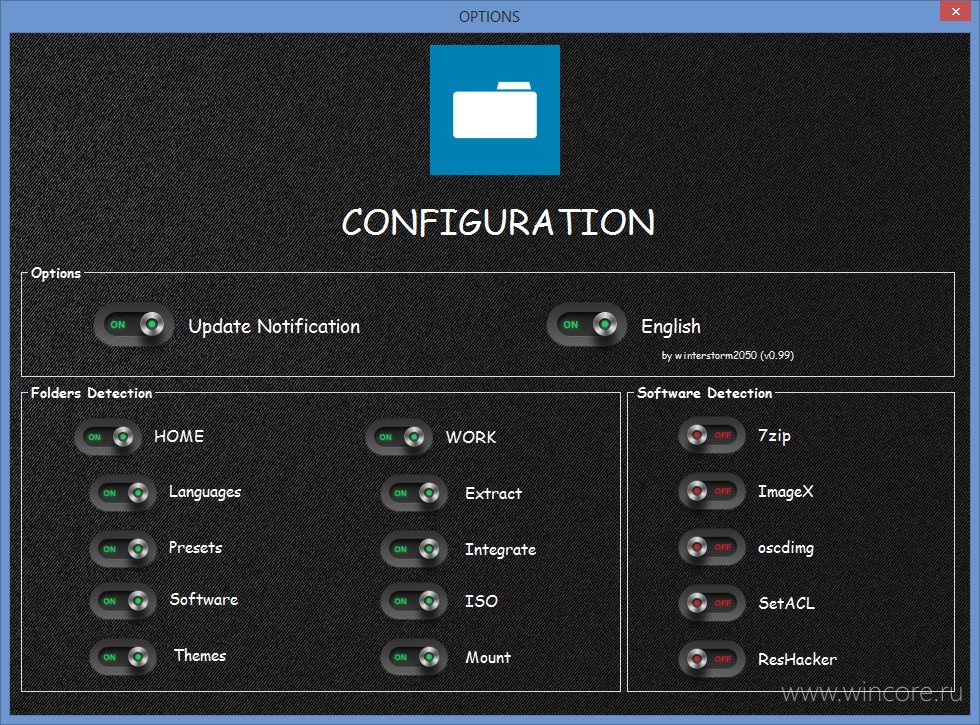Click the Software Detection group title

click(704, 393)
